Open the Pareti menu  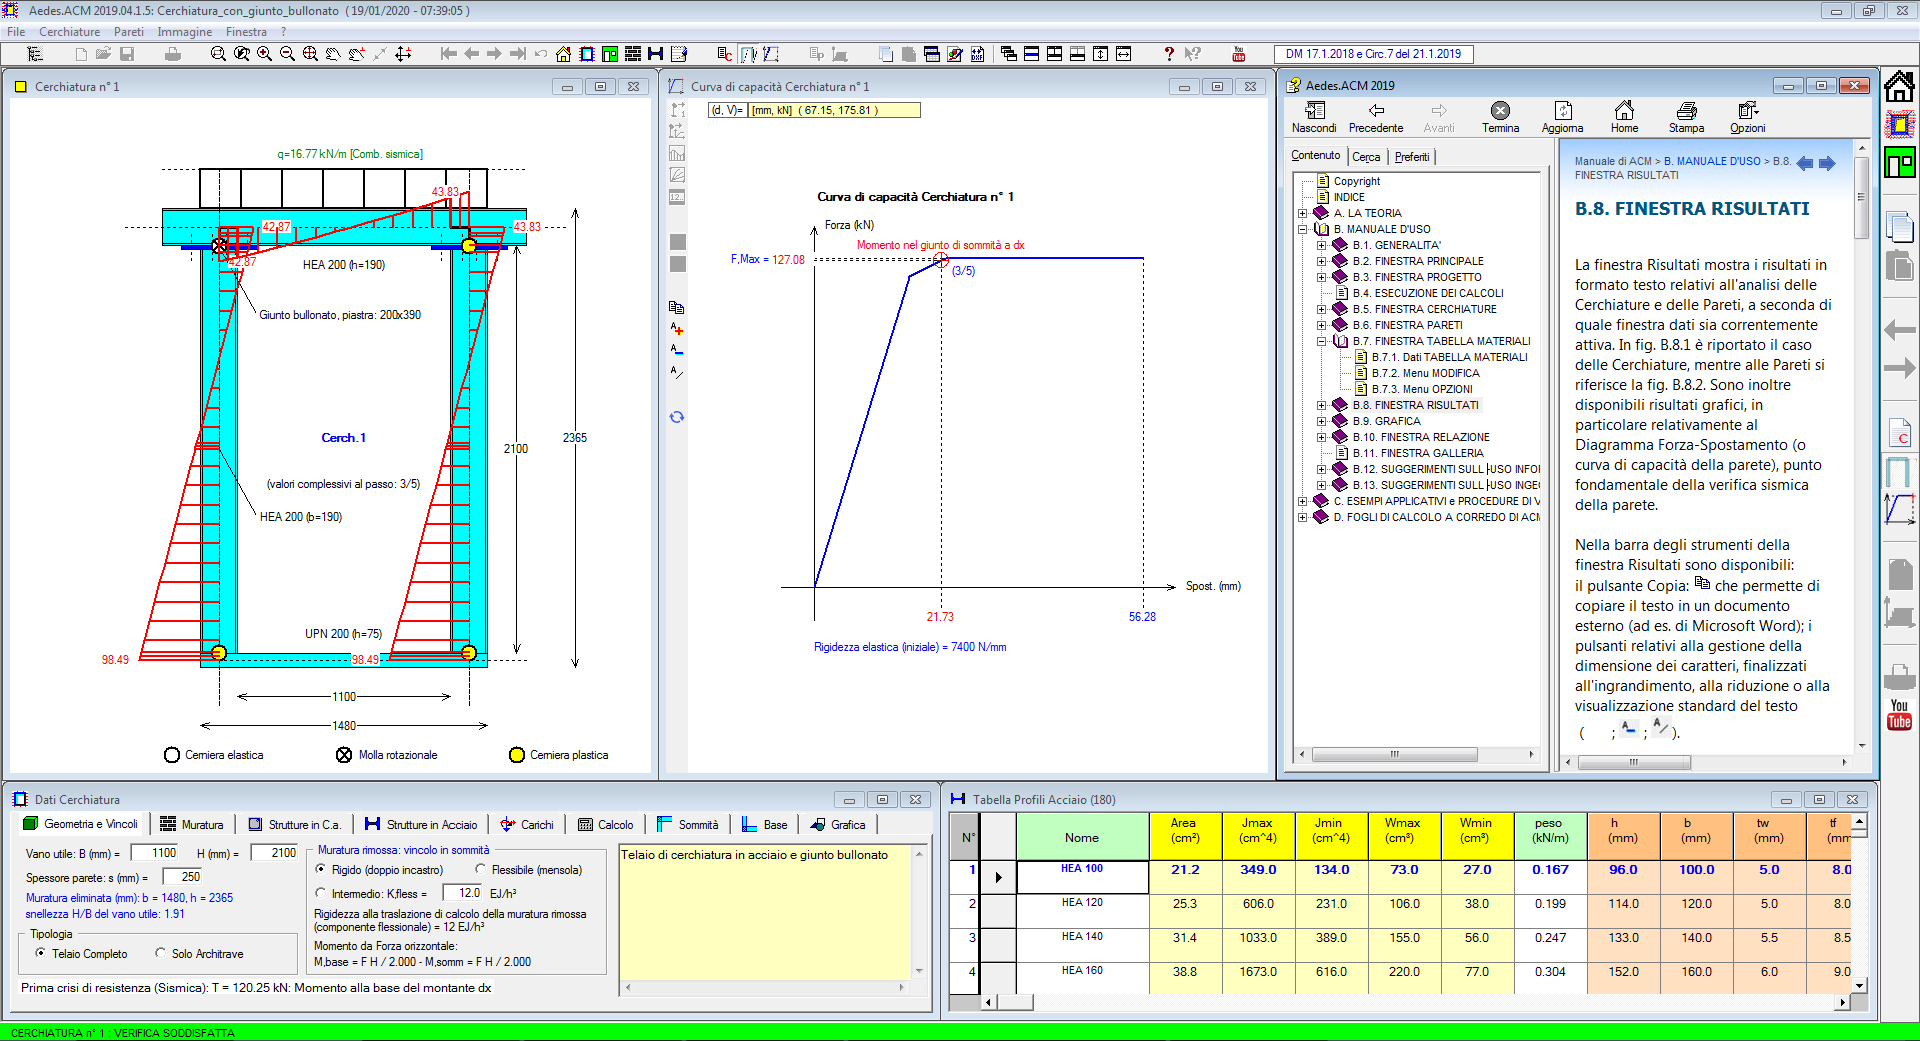[x=128, y=32]
